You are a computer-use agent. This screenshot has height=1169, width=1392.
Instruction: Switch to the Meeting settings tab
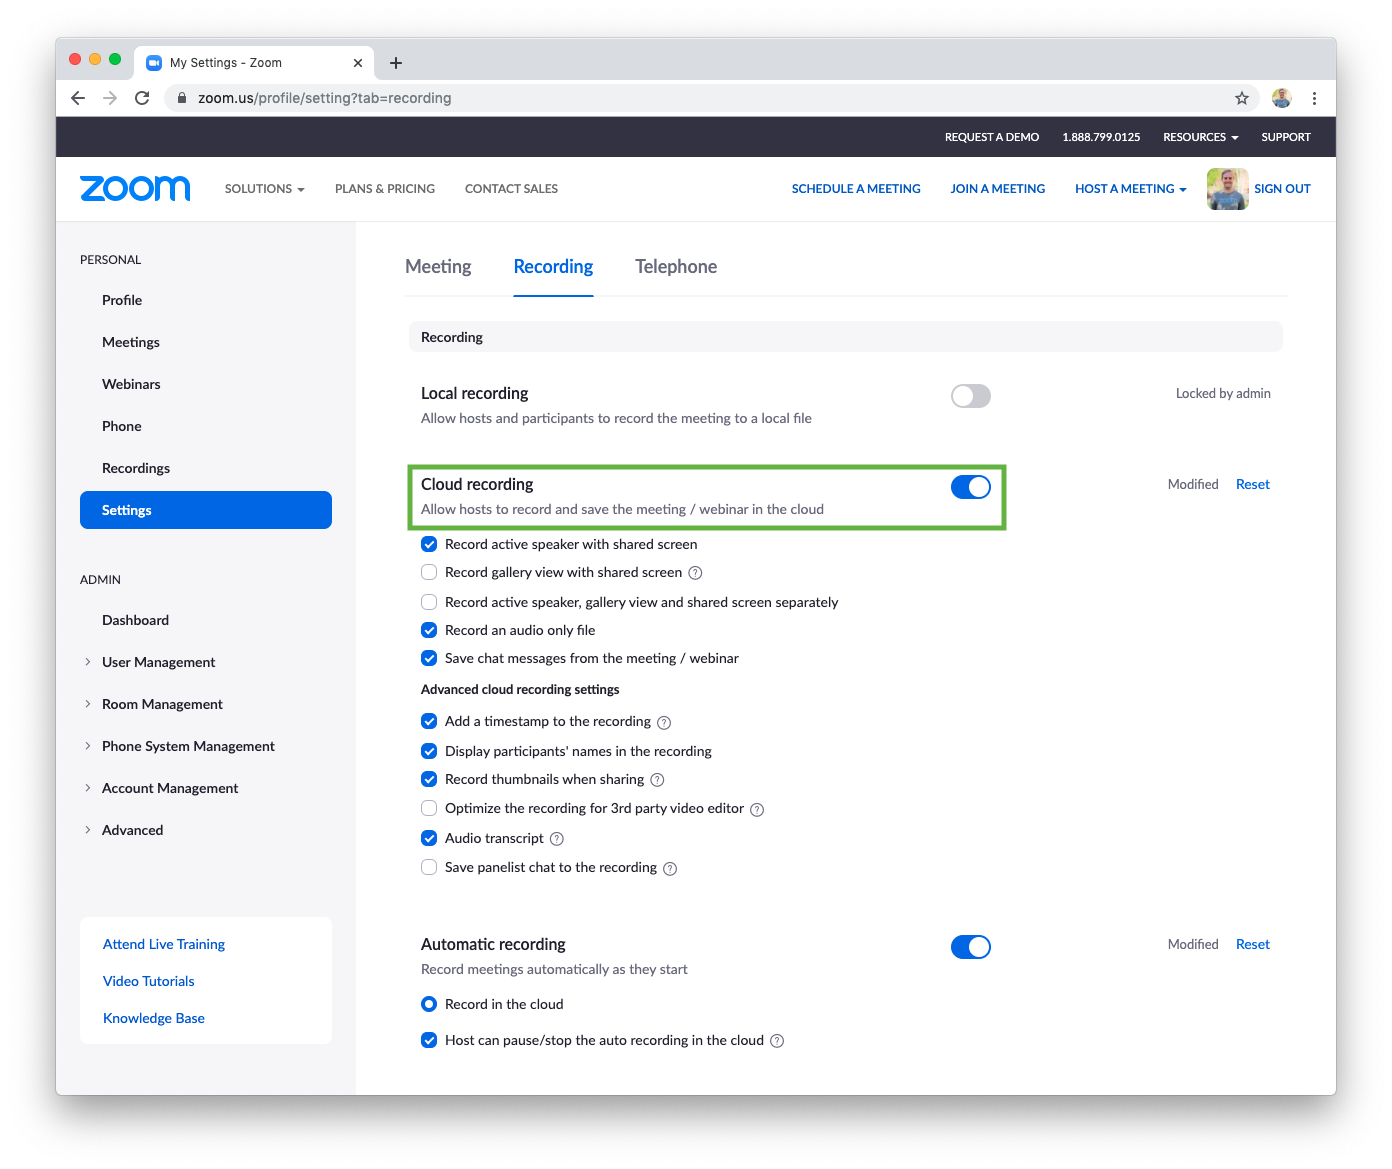tap(438, 267)
